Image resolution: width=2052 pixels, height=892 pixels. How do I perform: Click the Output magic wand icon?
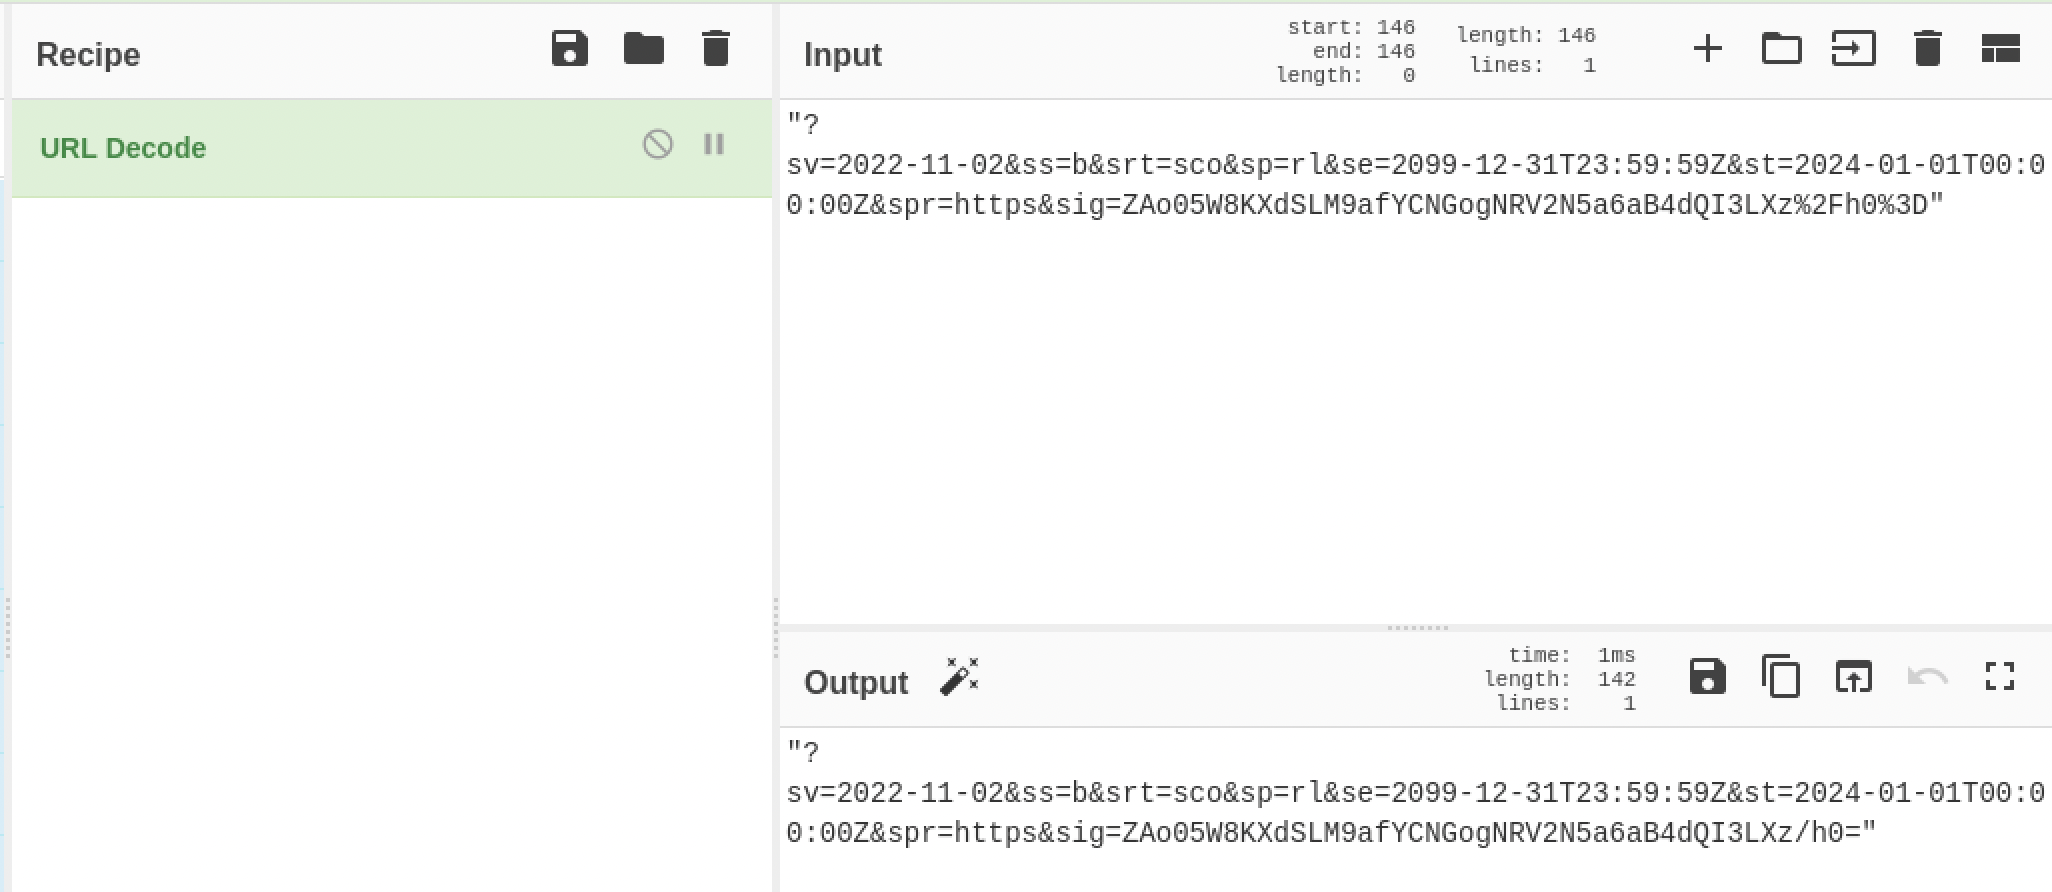[x=960, y=677]
